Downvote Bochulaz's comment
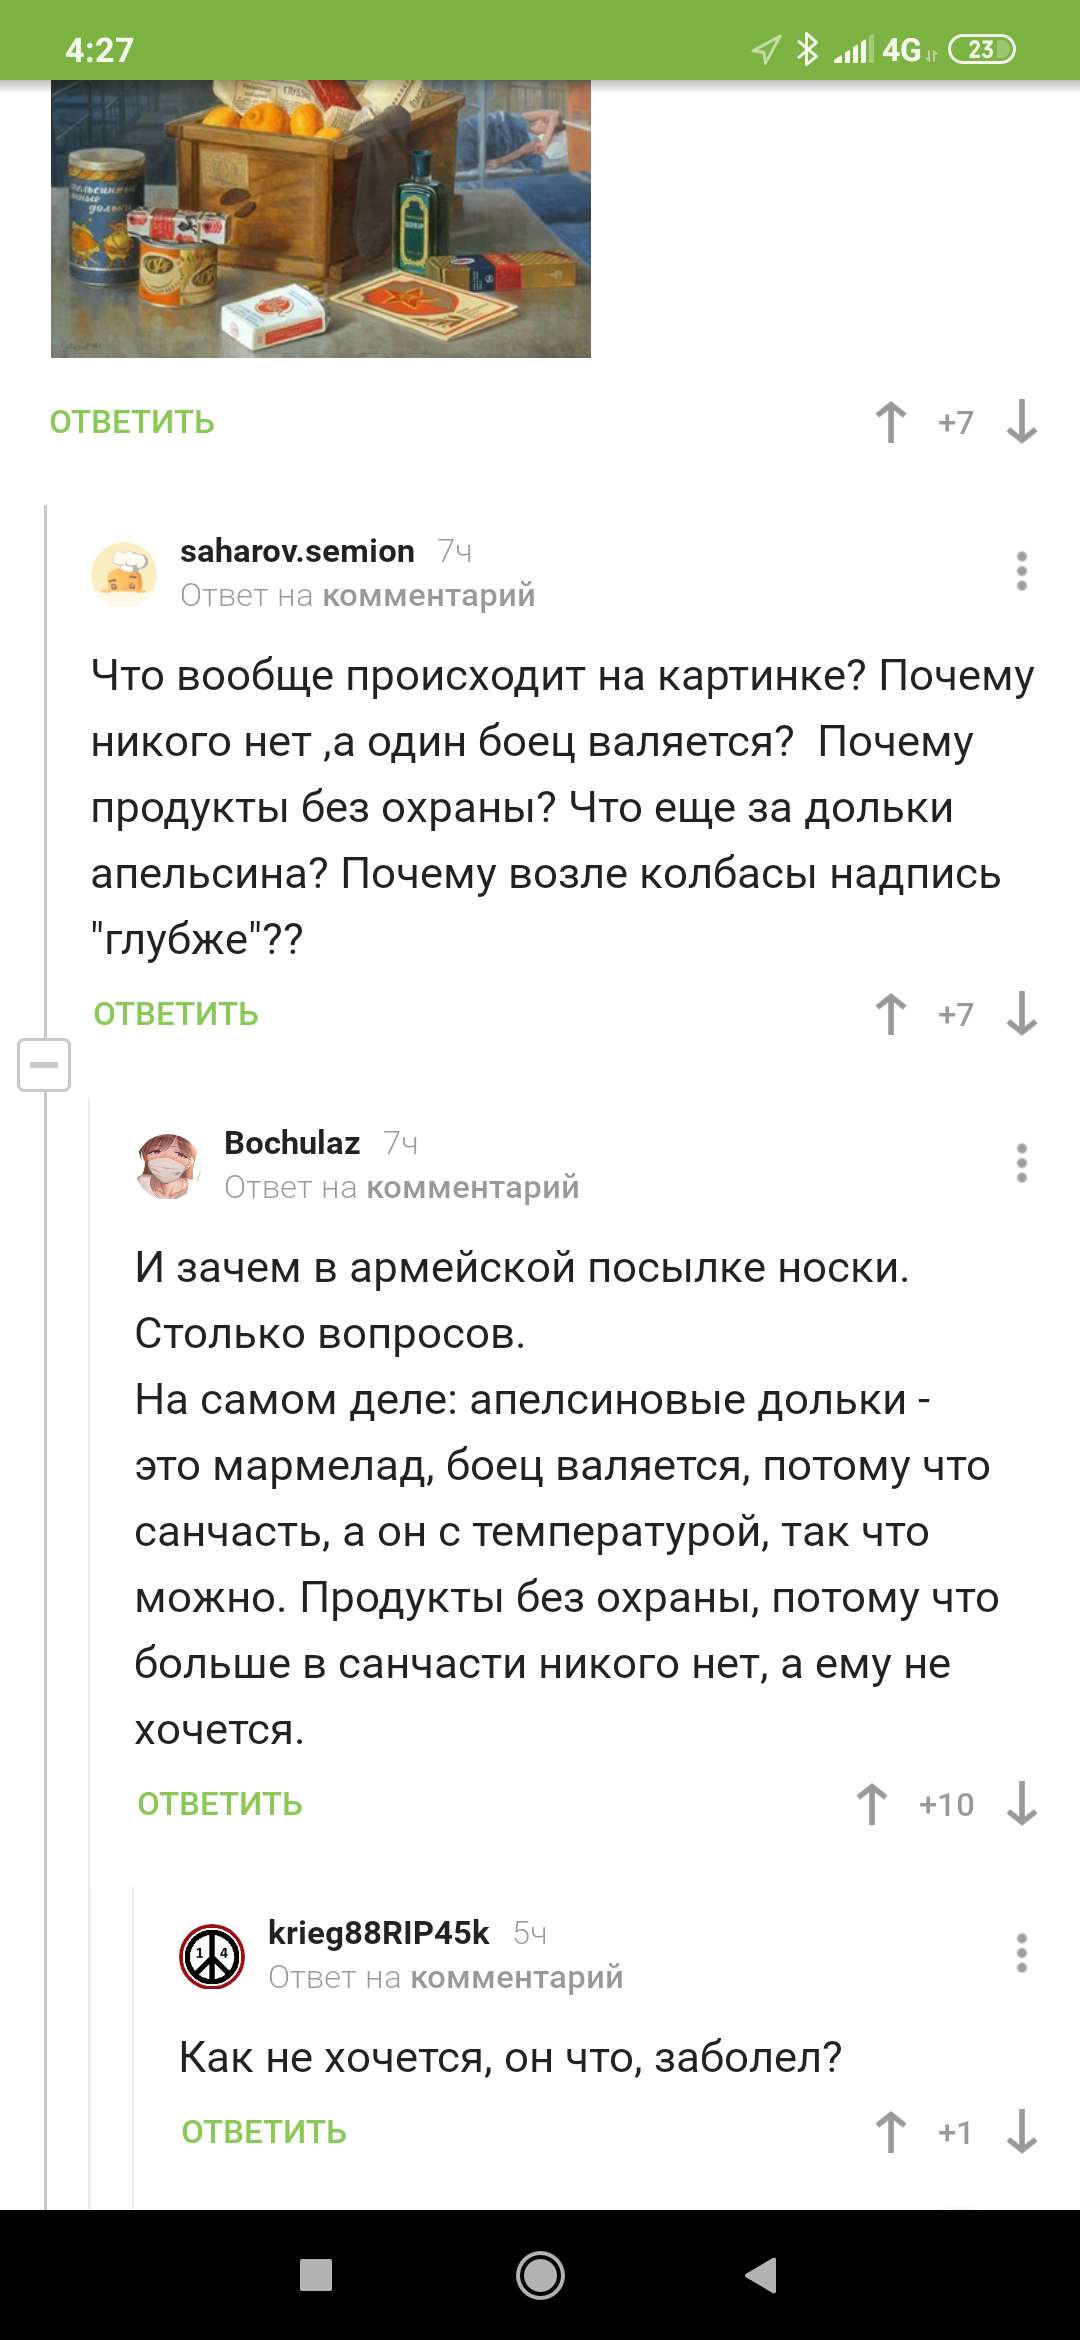Image resolution: width=1080 pixels, height=2340 pixels. point(1021,1804)
